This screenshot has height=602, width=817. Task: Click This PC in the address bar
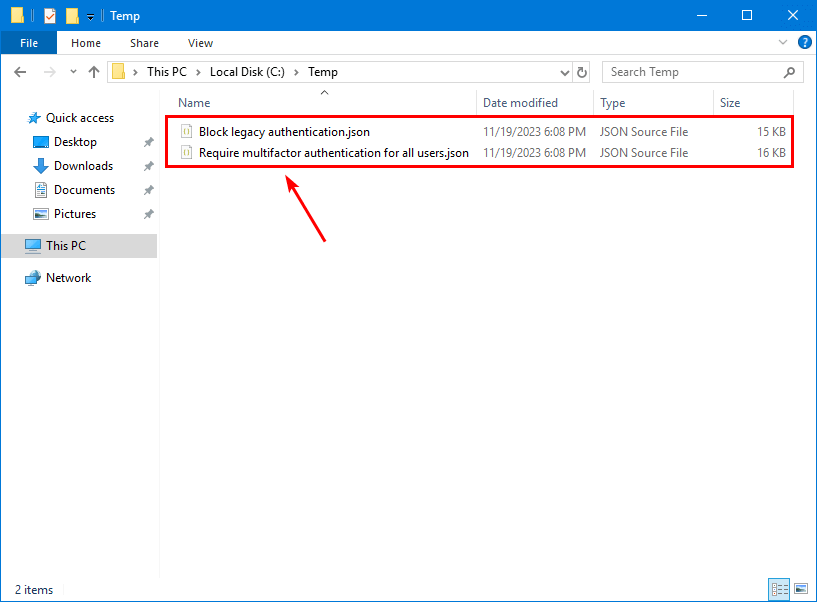tap(167, 72)
